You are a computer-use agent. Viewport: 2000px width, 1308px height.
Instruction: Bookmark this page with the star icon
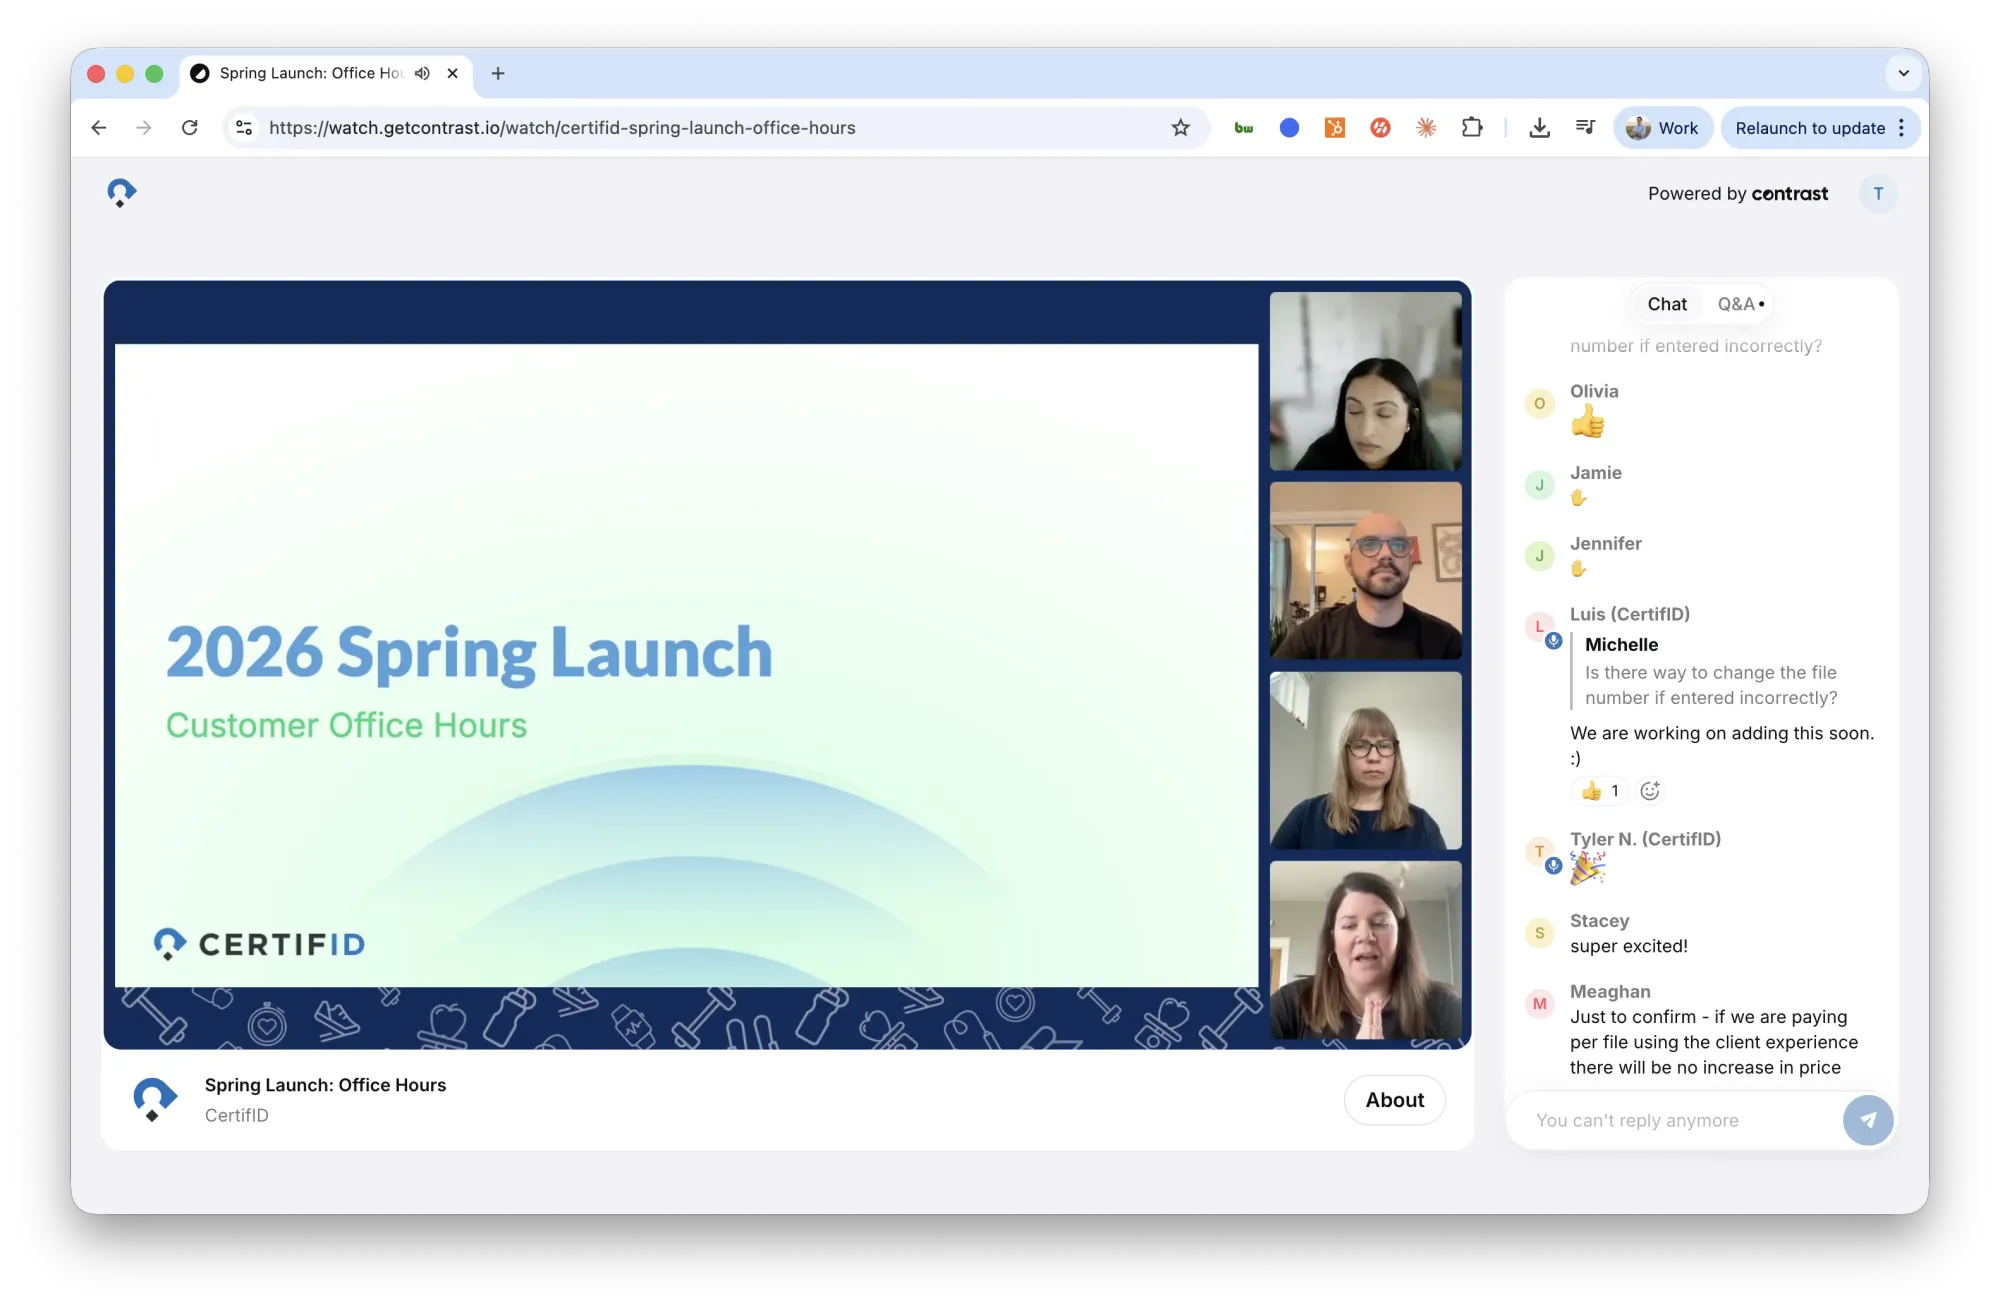[1181, 128]
